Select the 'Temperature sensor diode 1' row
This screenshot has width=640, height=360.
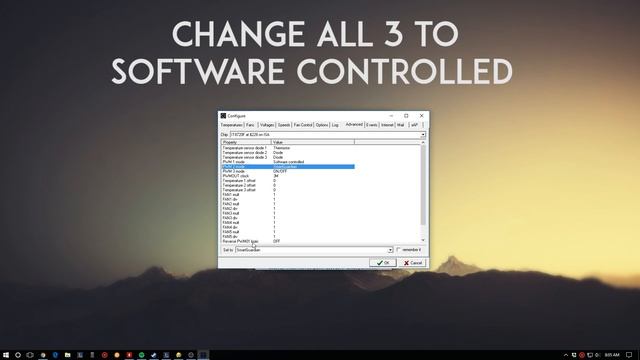coord(288,148)
